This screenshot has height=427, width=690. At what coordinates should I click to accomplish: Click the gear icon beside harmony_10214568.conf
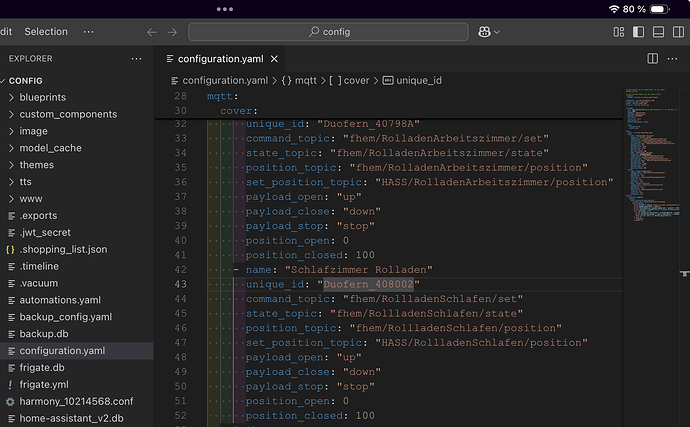point(10,401)
